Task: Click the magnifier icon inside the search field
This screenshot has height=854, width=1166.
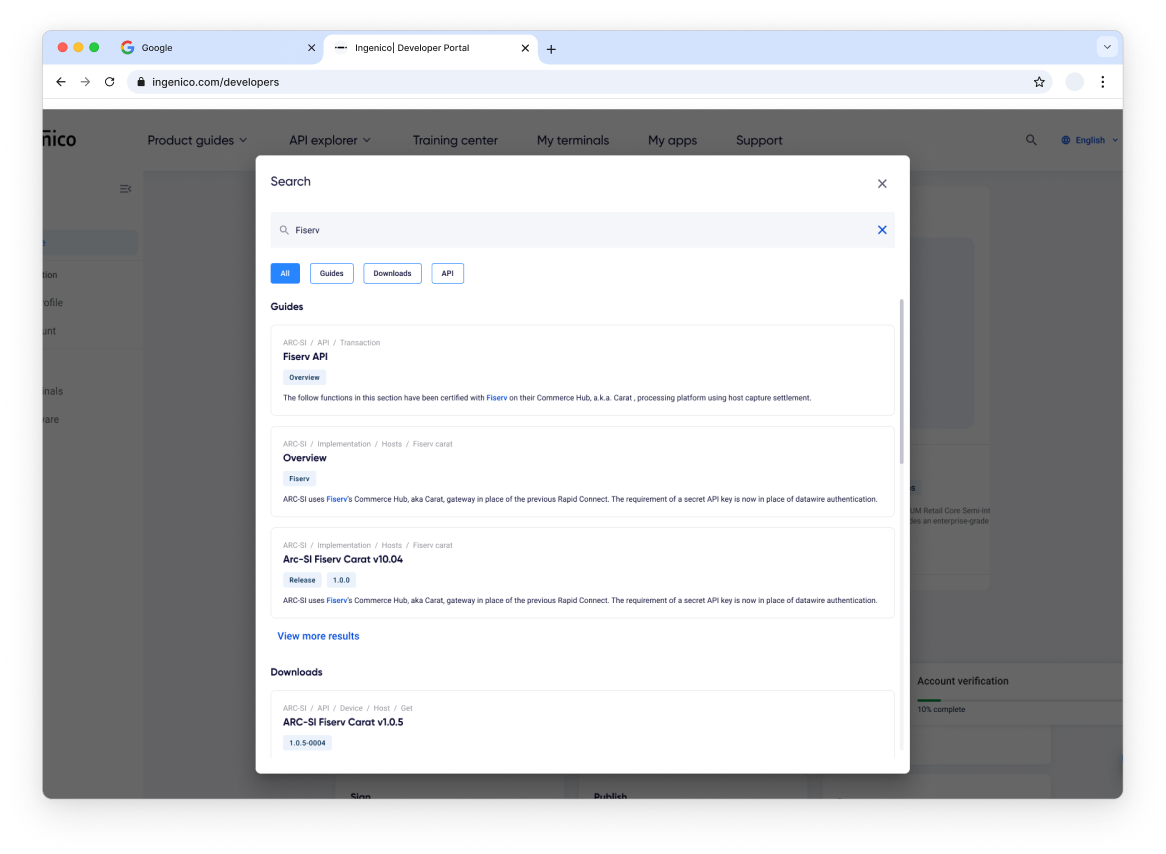Action: click(283, 229)
